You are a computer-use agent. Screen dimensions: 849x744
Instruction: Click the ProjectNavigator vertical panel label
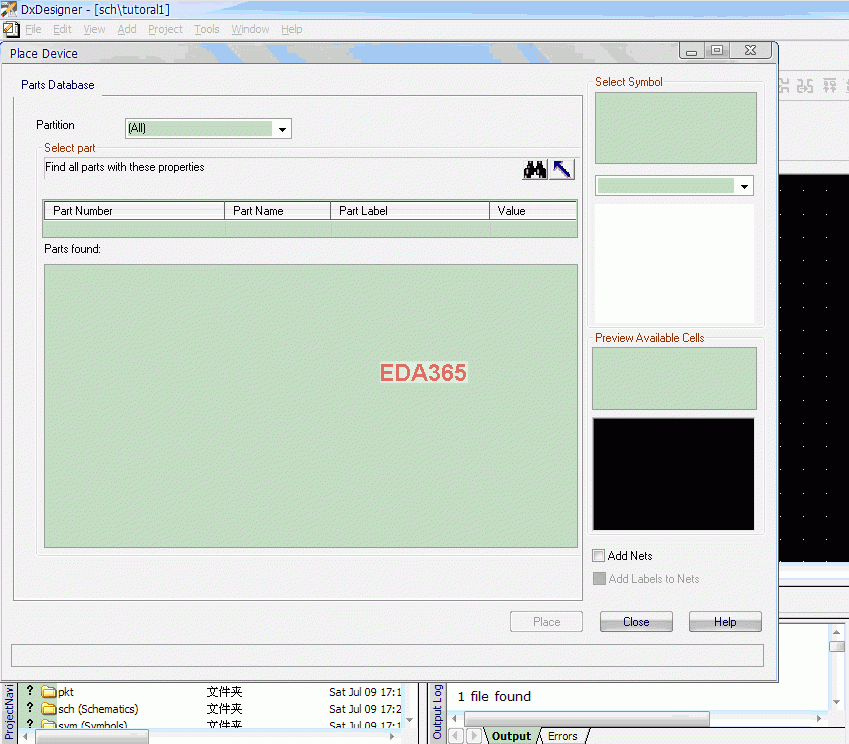[9, 712]
